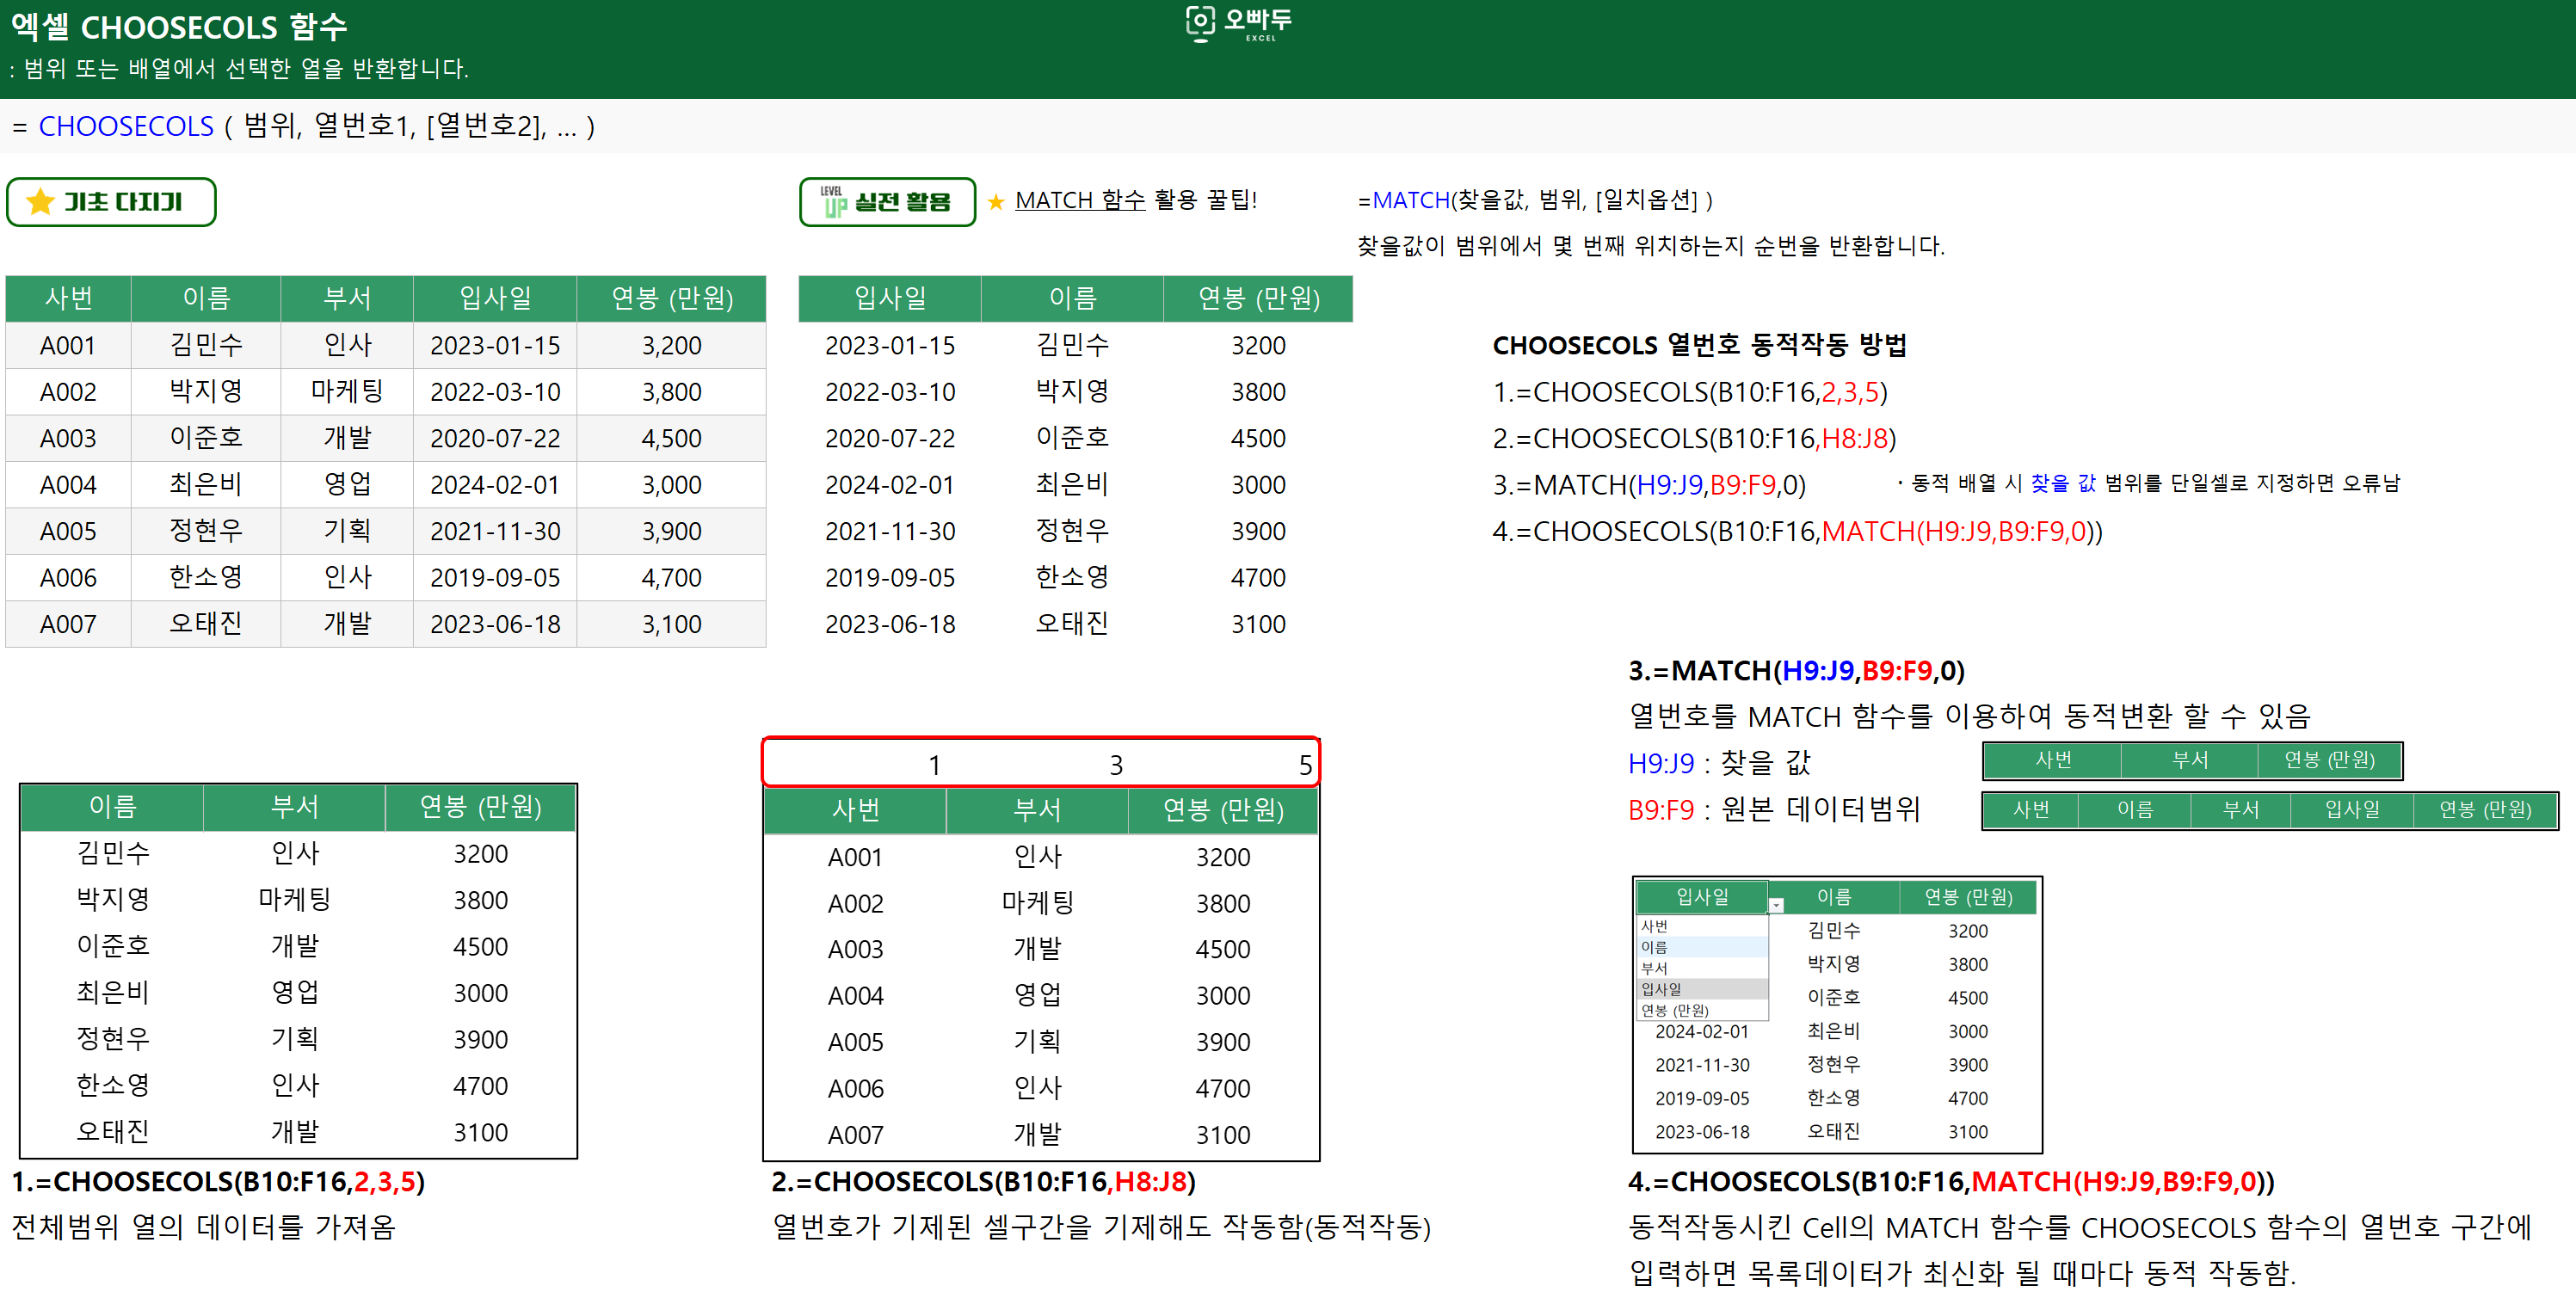Select 2022-03-10 cell next to 마케팅
Image resolution: width=2576 pixels, height=1304 pixels.
click(x=495, y=392)
